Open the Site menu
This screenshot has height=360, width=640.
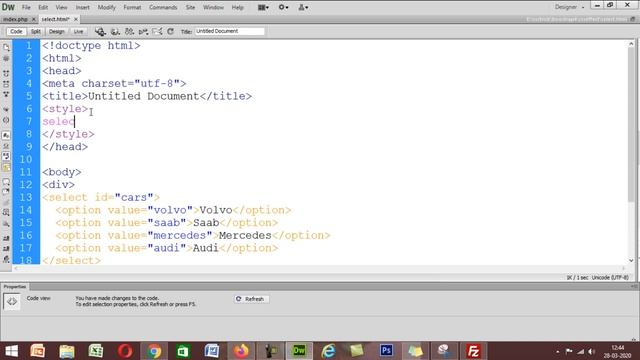pos(190,7)
